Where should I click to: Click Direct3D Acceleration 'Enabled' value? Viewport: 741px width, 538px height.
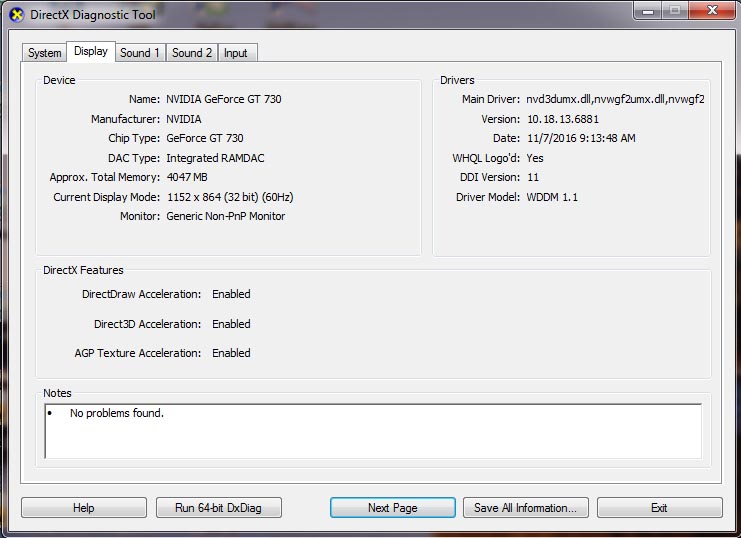point(231,324)
